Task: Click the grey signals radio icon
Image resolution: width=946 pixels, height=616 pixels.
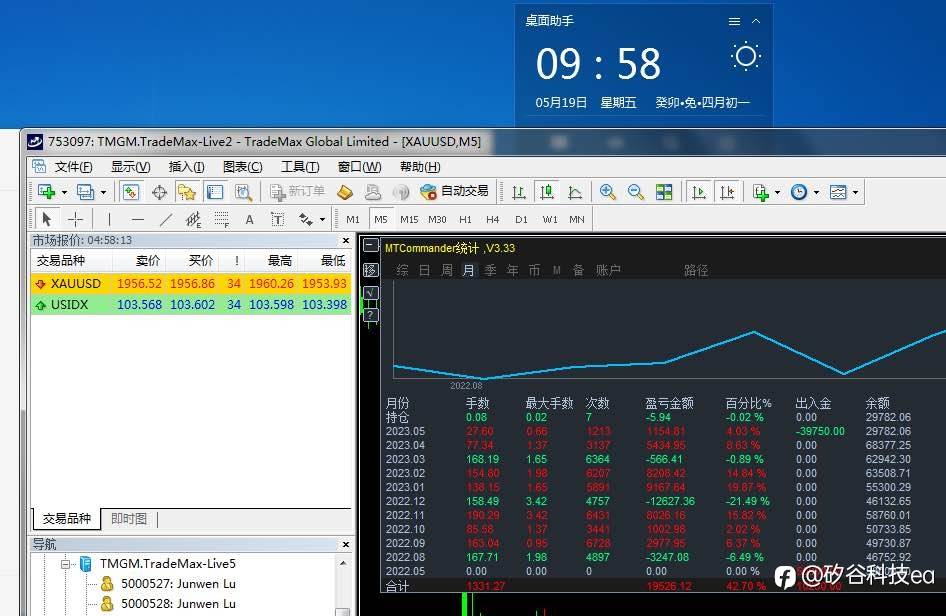Action: (x=401, y=192)
